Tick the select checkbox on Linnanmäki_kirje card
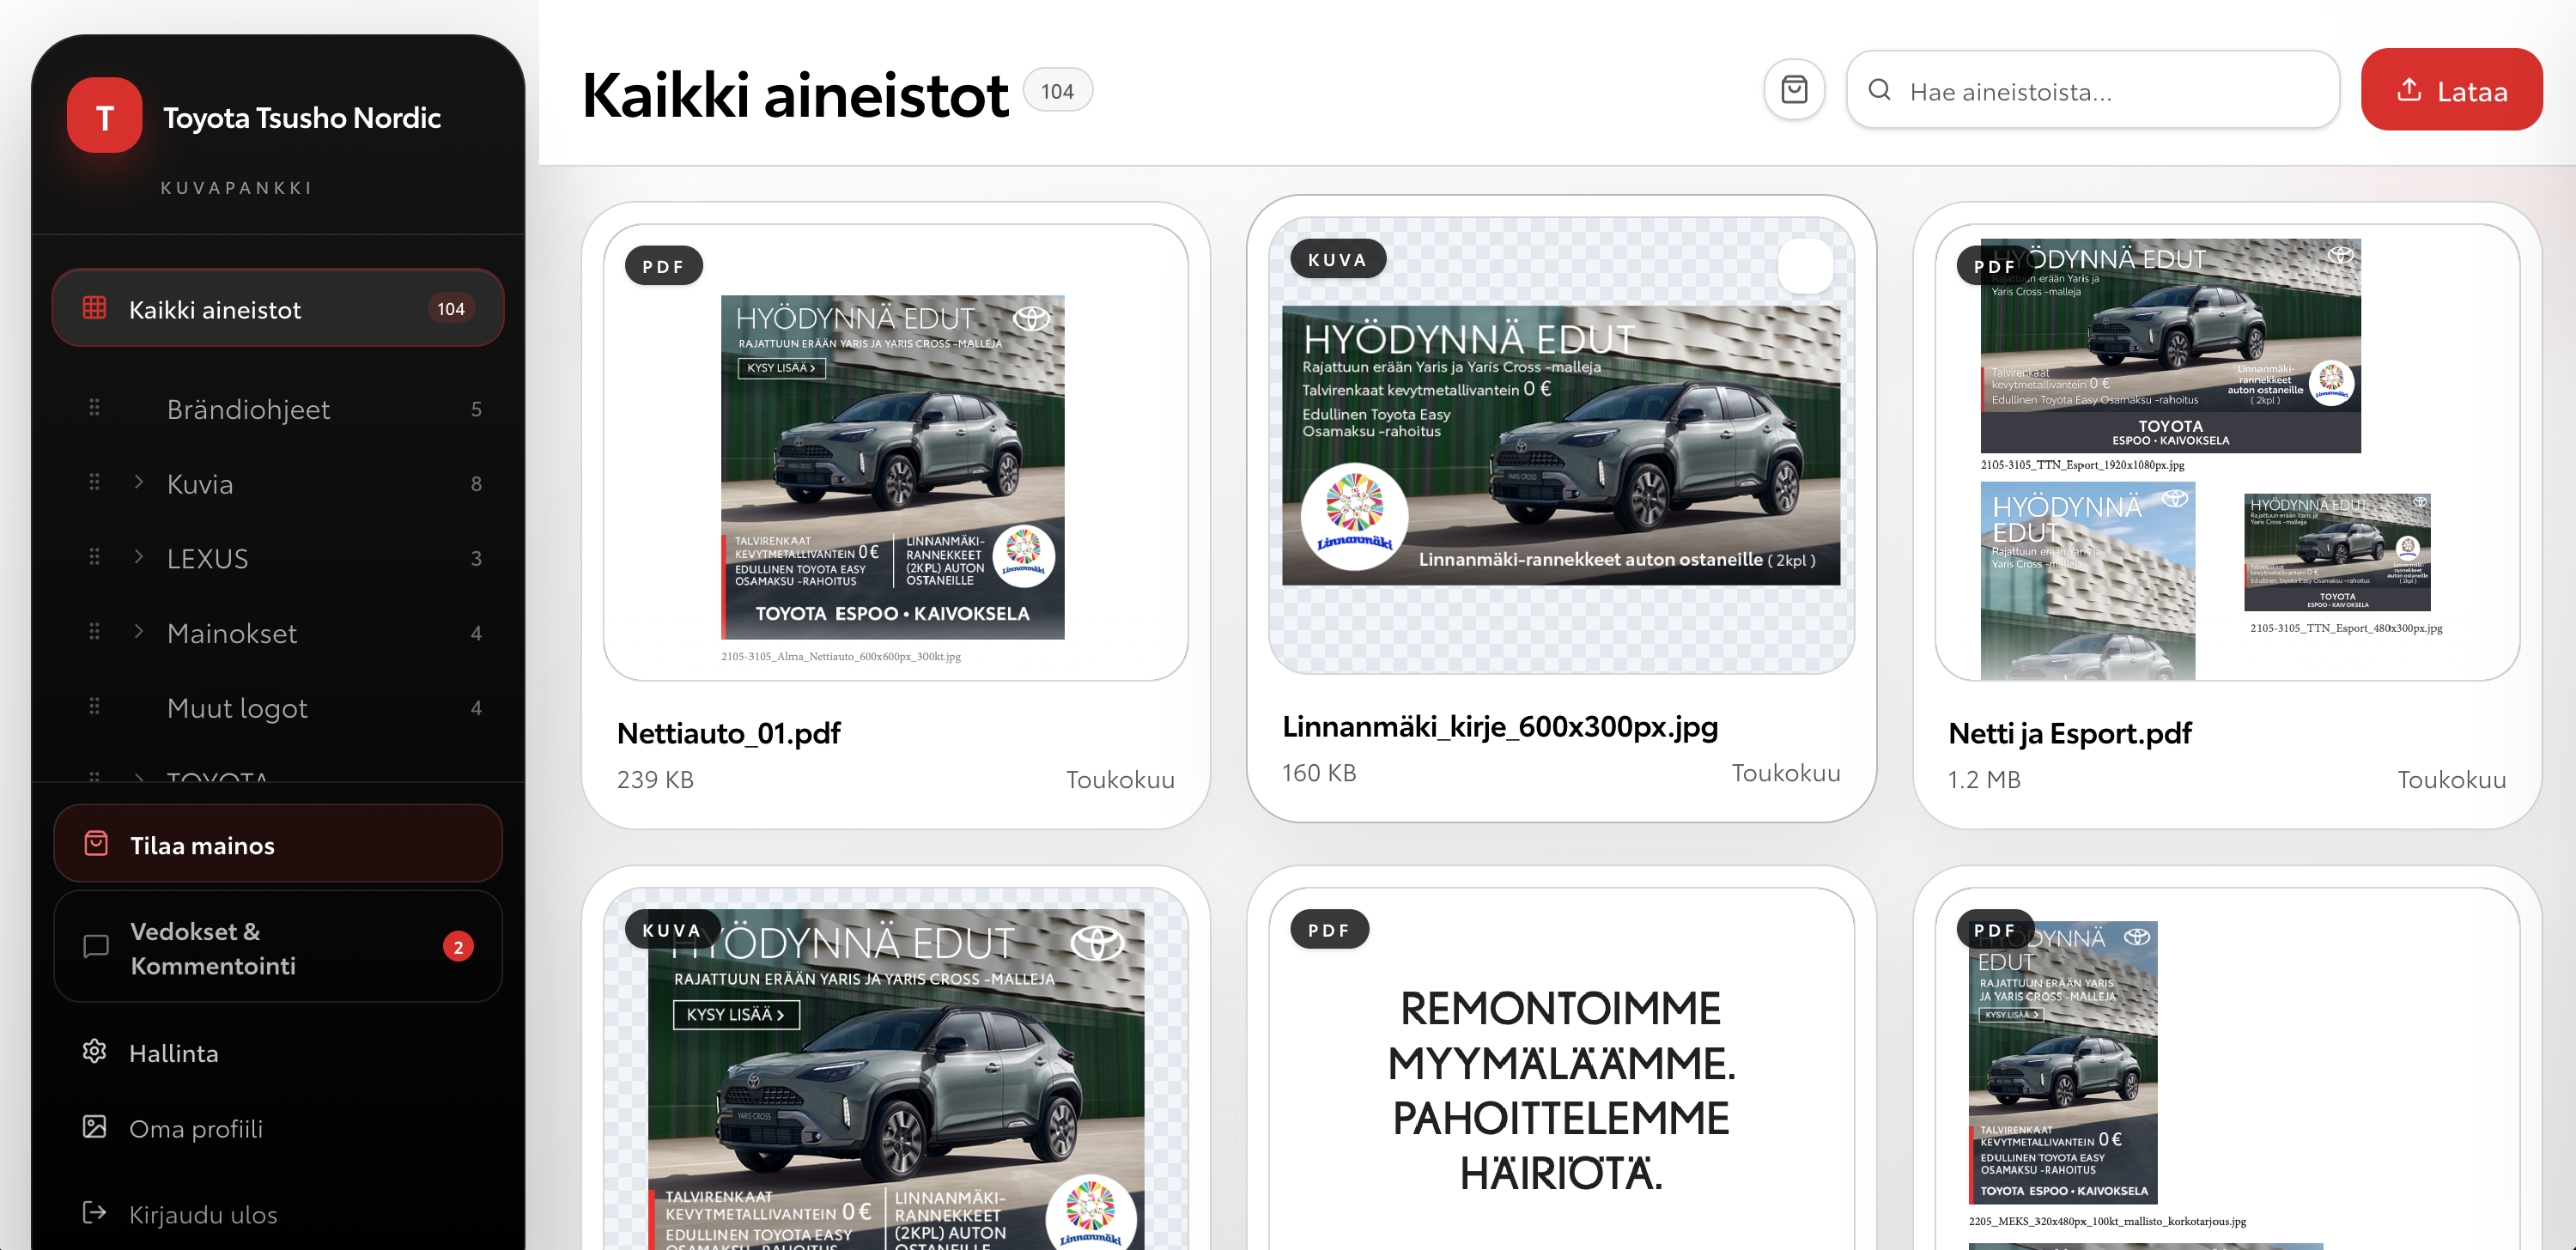2576x1250 pixels. (1805, 266)
